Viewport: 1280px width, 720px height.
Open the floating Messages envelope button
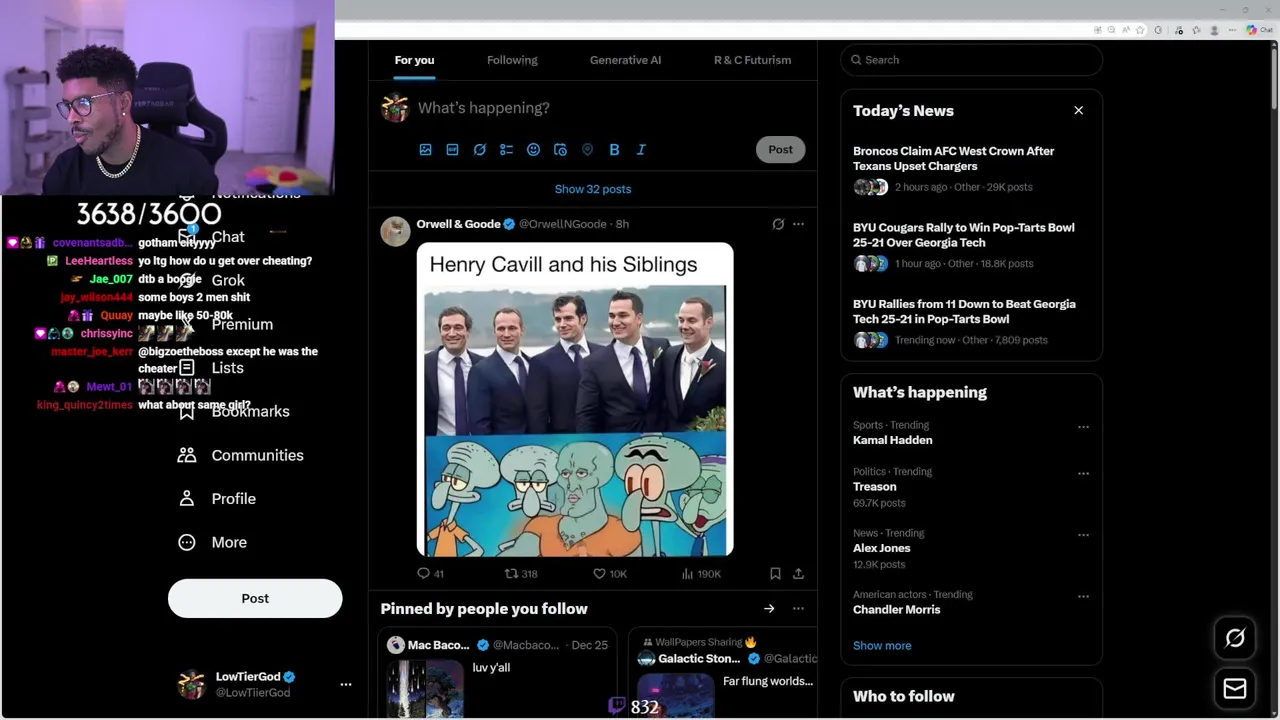(1235, 689)
